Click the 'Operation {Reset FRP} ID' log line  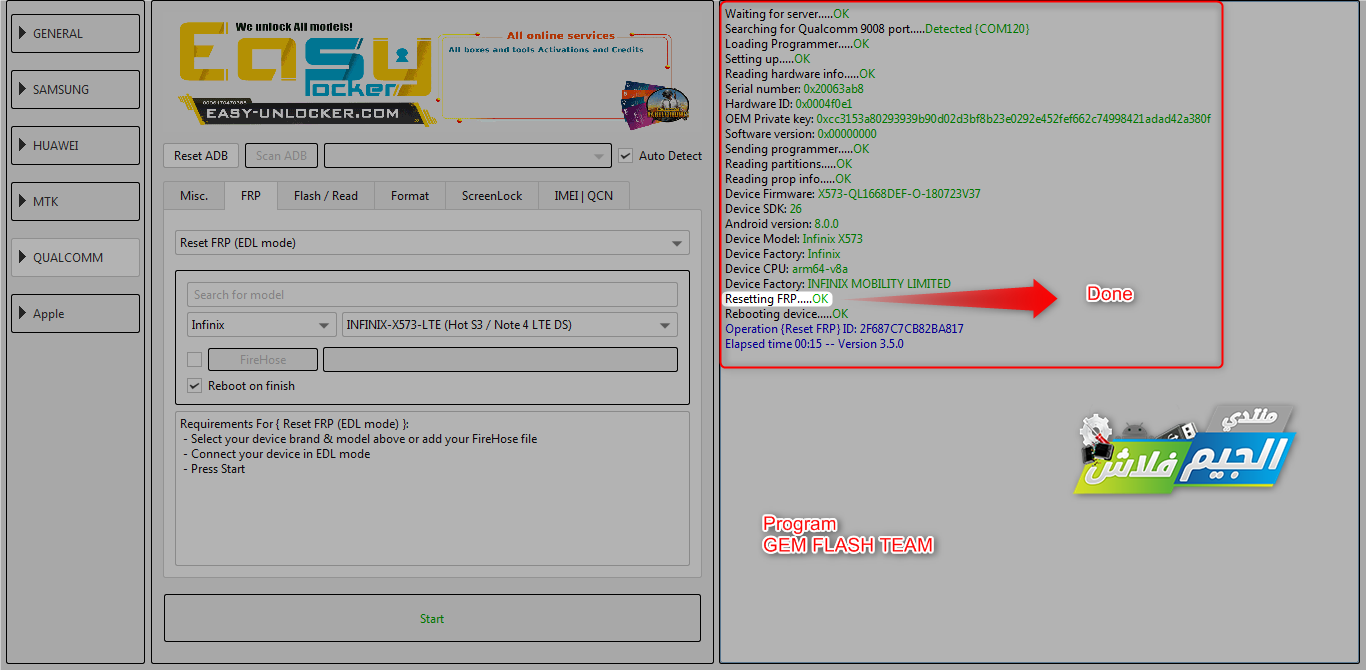pos(844,329)
